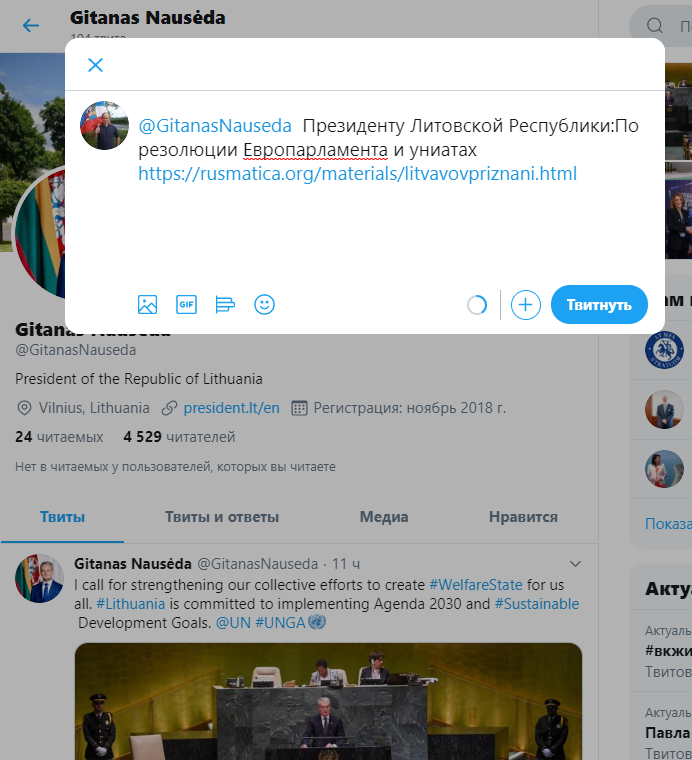Open the @UN mention
The width and height of the screenshot is (692, 760).
[233, 623]
